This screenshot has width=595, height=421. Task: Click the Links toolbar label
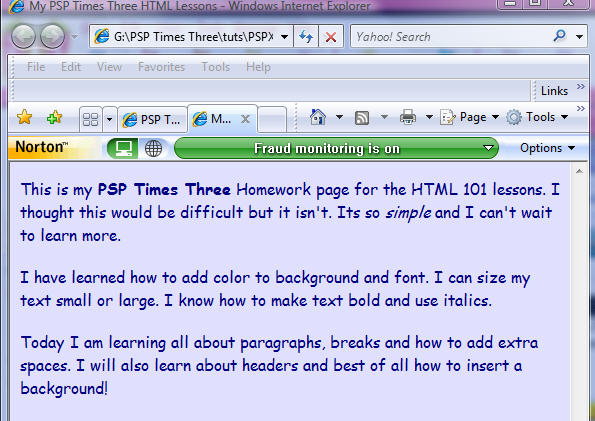click(x=554, y=91)
